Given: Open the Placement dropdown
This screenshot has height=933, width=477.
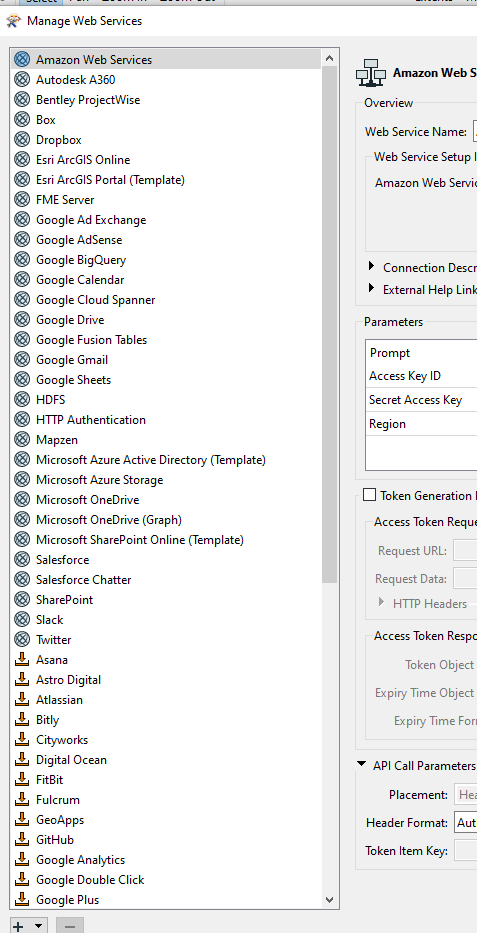Looking at the screenshot, I should (466, 794).
